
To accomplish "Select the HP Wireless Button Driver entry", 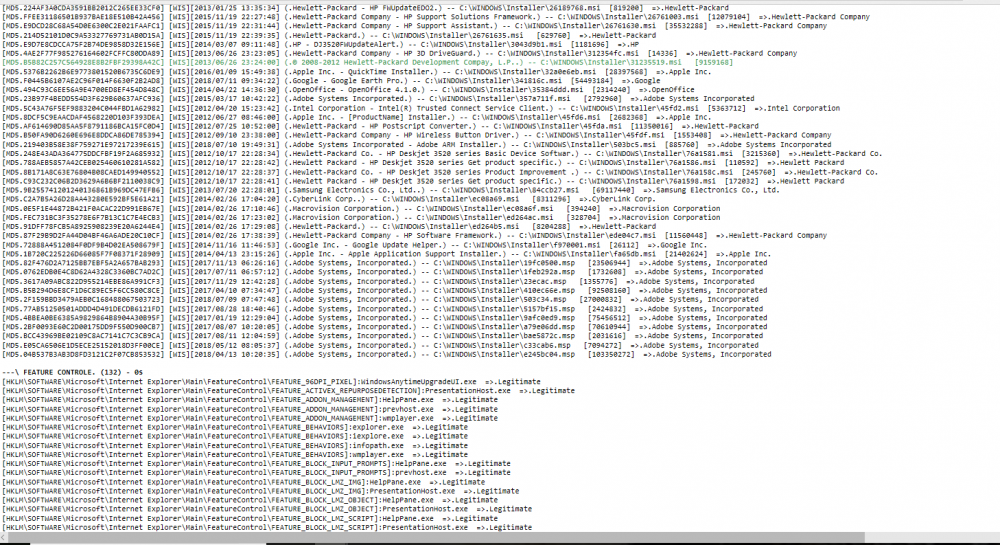I will pos(416,135).
